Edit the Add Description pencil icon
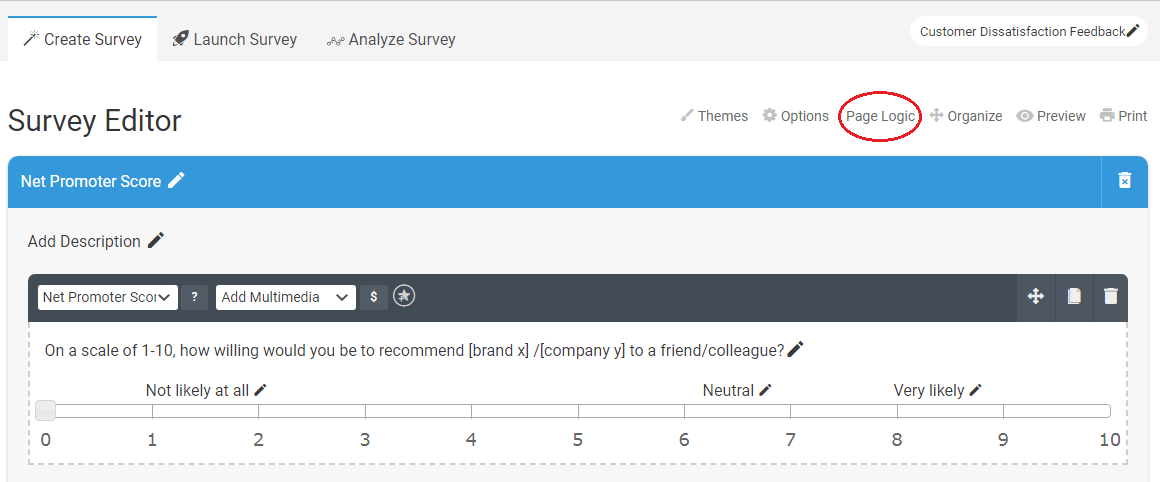The image size is (1160, 482). pyautogui.click(x=155, y=240)
